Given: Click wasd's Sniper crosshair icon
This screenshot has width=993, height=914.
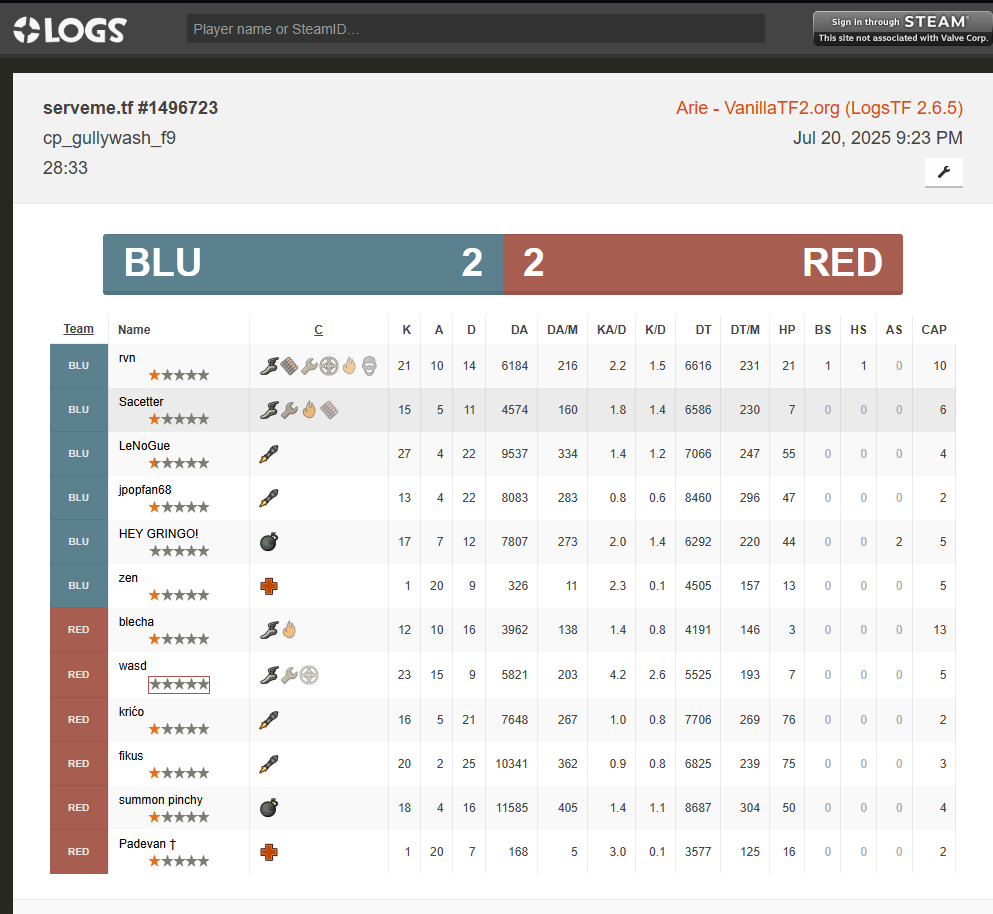Looking at the screenshot, I should point(309,674).
